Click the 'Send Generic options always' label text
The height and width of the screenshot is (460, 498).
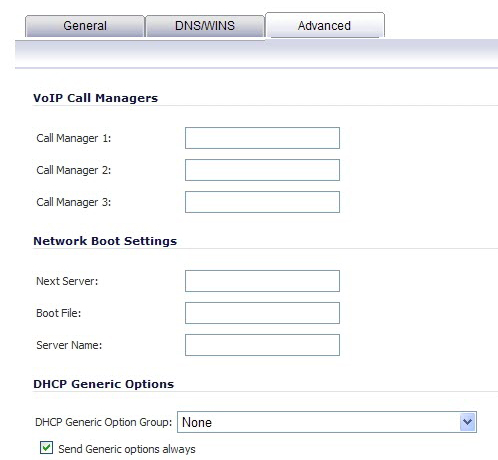[127, 449]
